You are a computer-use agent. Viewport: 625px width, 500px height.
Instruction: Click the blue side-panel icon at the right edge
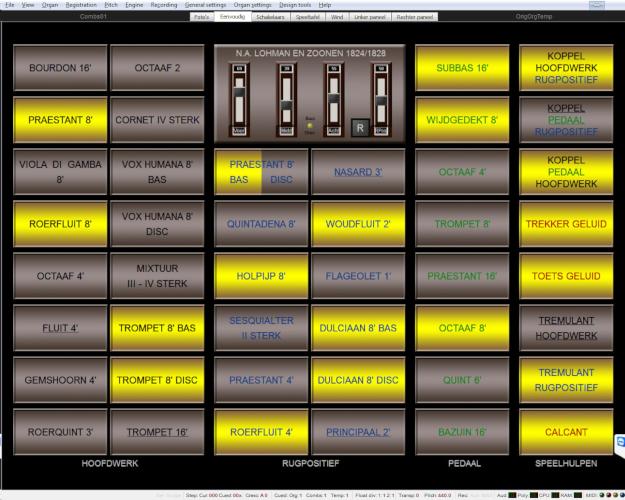click(620, 441)
